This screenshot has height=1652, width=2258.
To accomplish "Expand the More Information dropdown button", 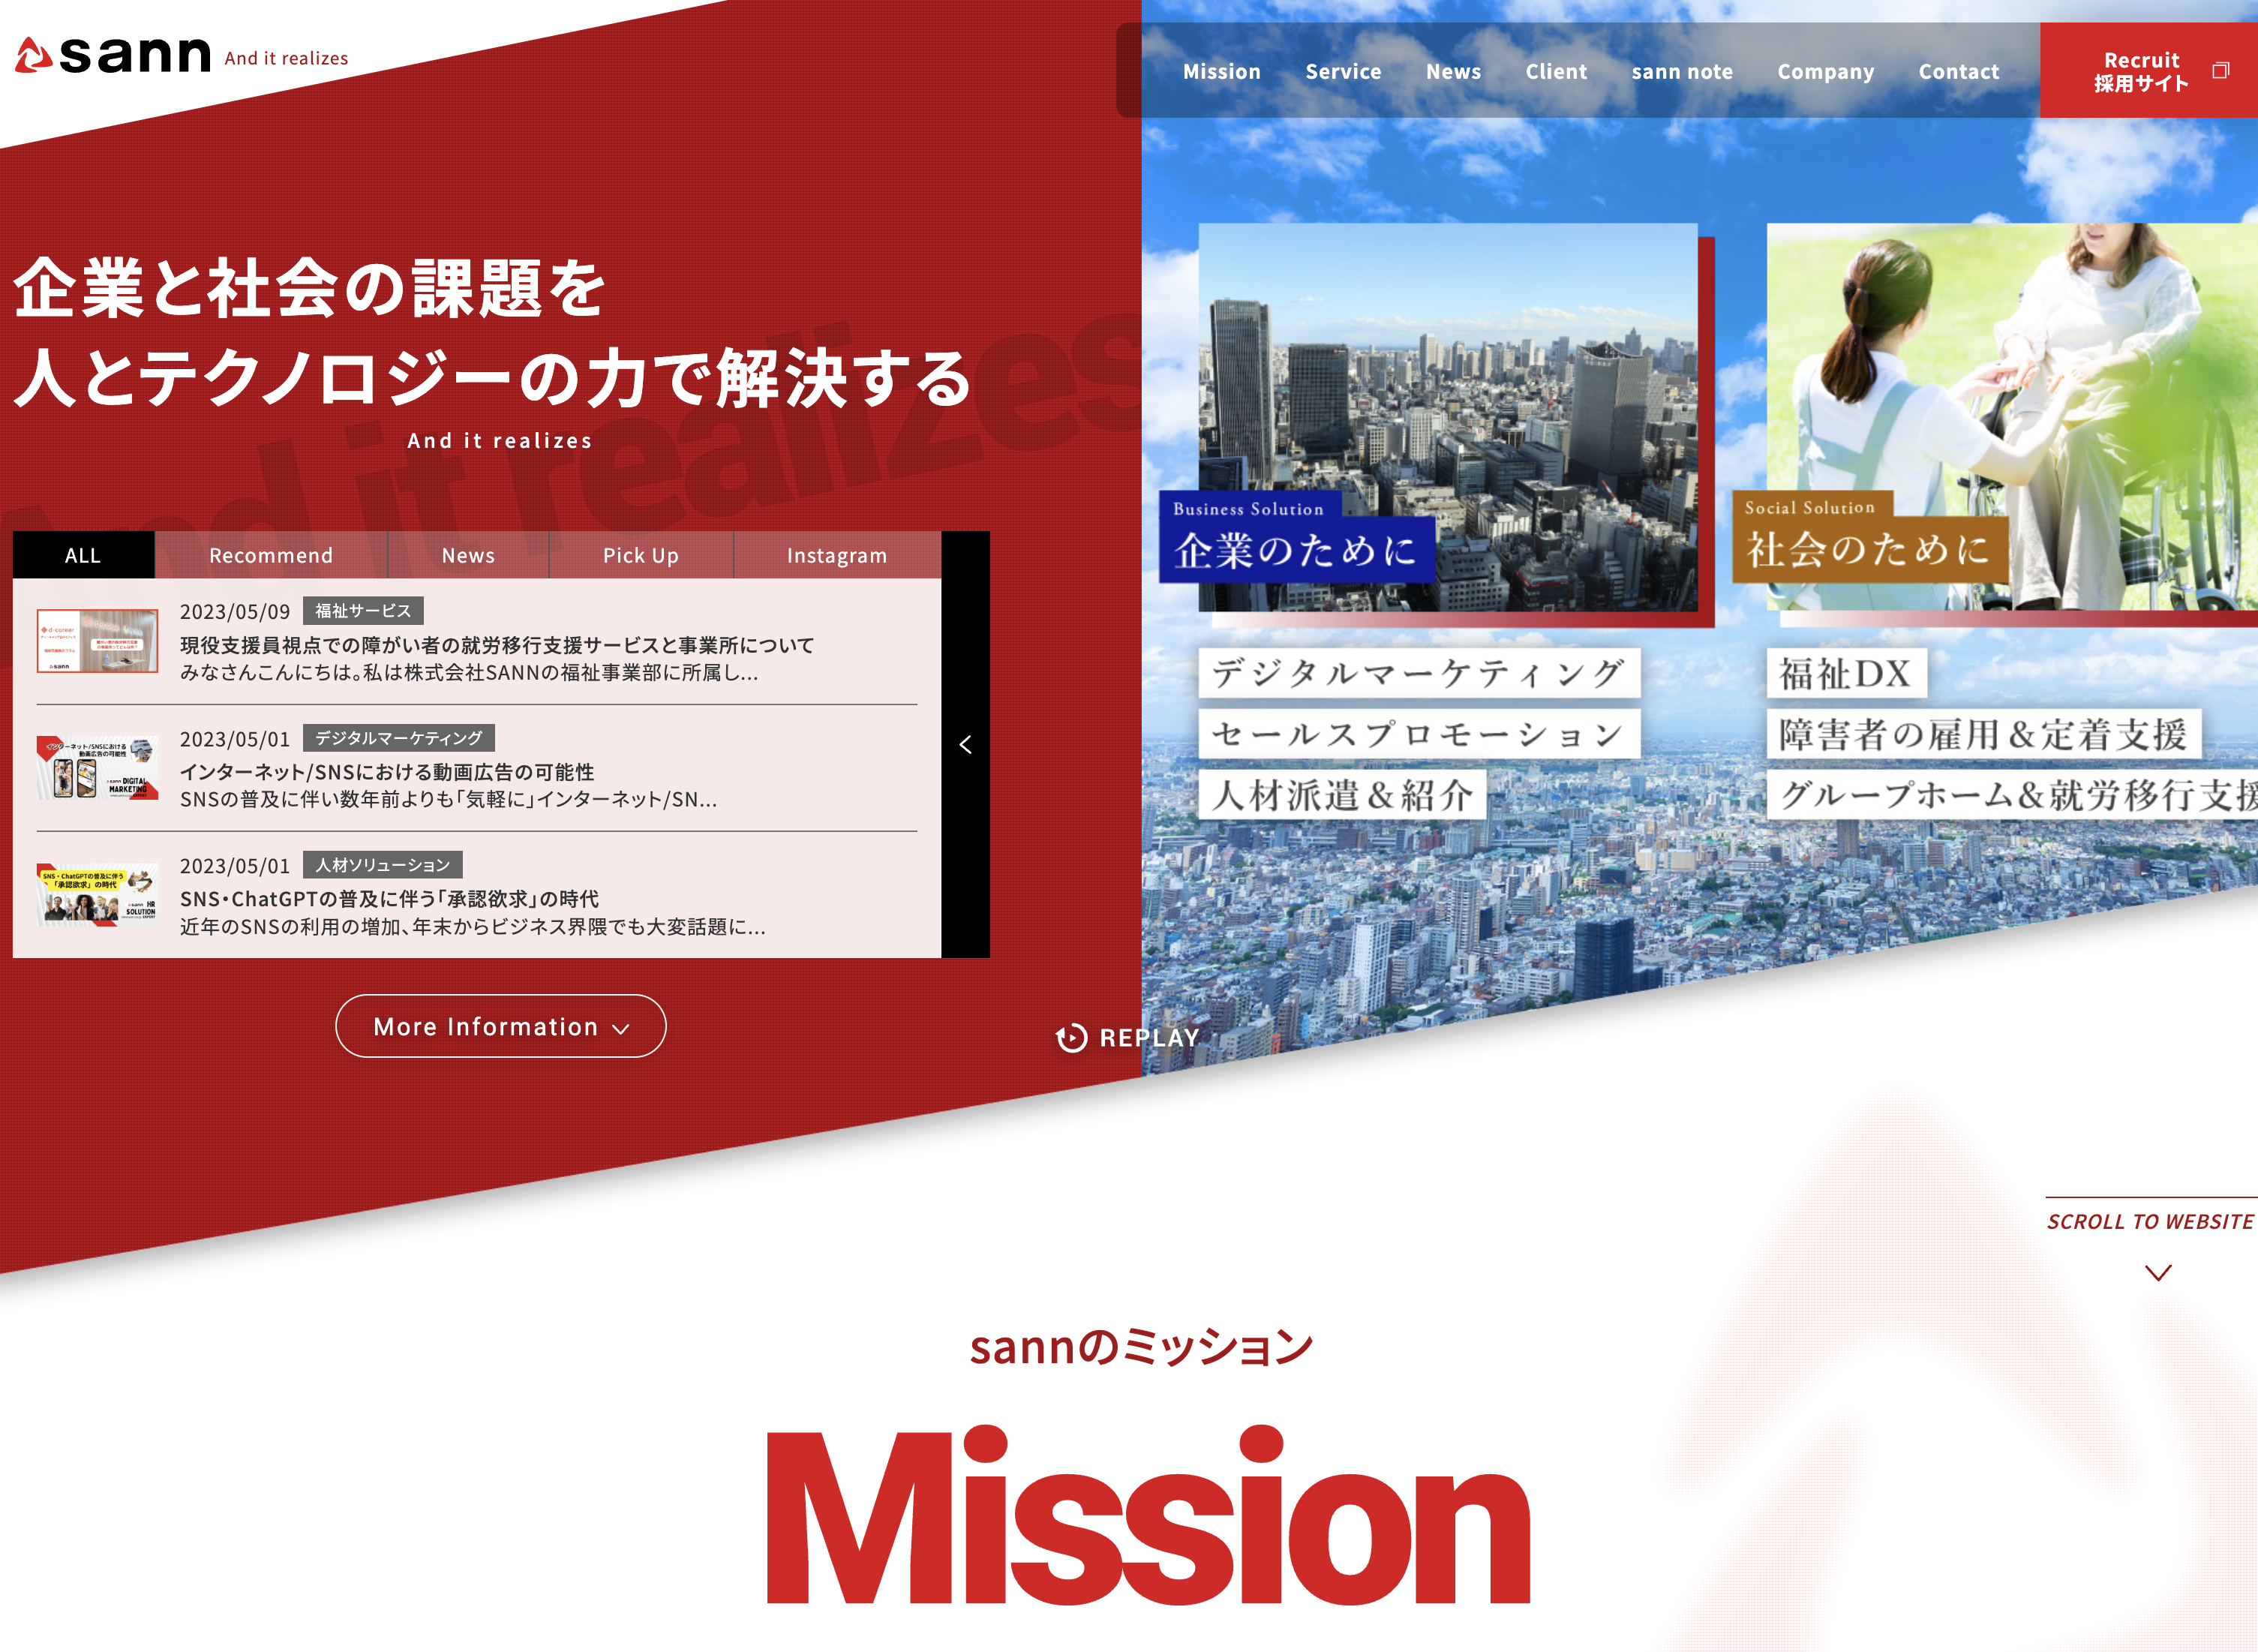I will pyautogui.click(x=500, y=1026).
